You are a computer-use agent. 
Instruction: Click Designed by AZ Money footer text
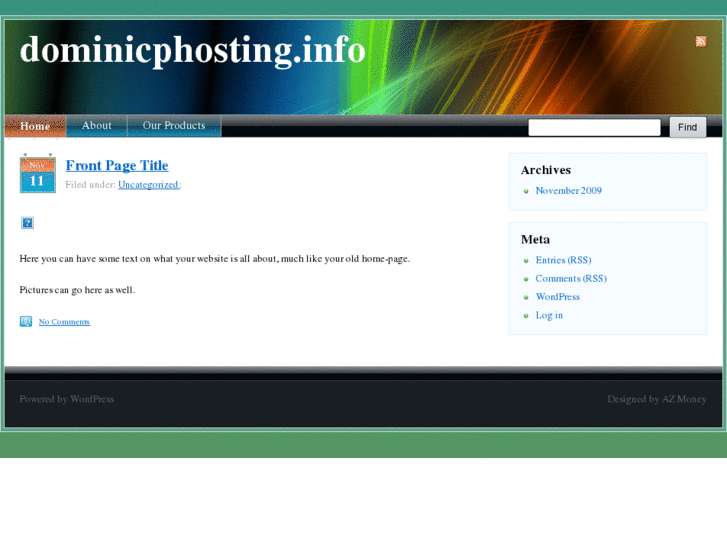click(x=657, y=399)
